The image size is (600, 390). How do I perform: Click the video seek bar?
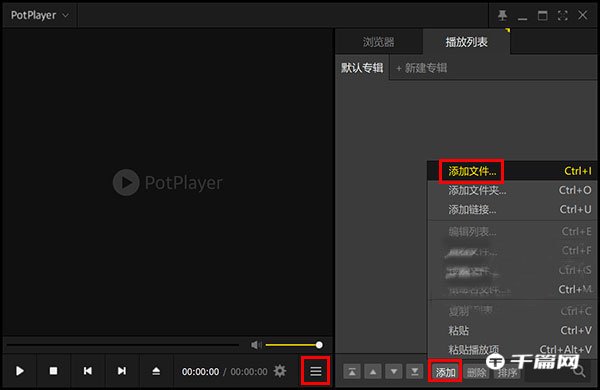click(x=122, y=345)
